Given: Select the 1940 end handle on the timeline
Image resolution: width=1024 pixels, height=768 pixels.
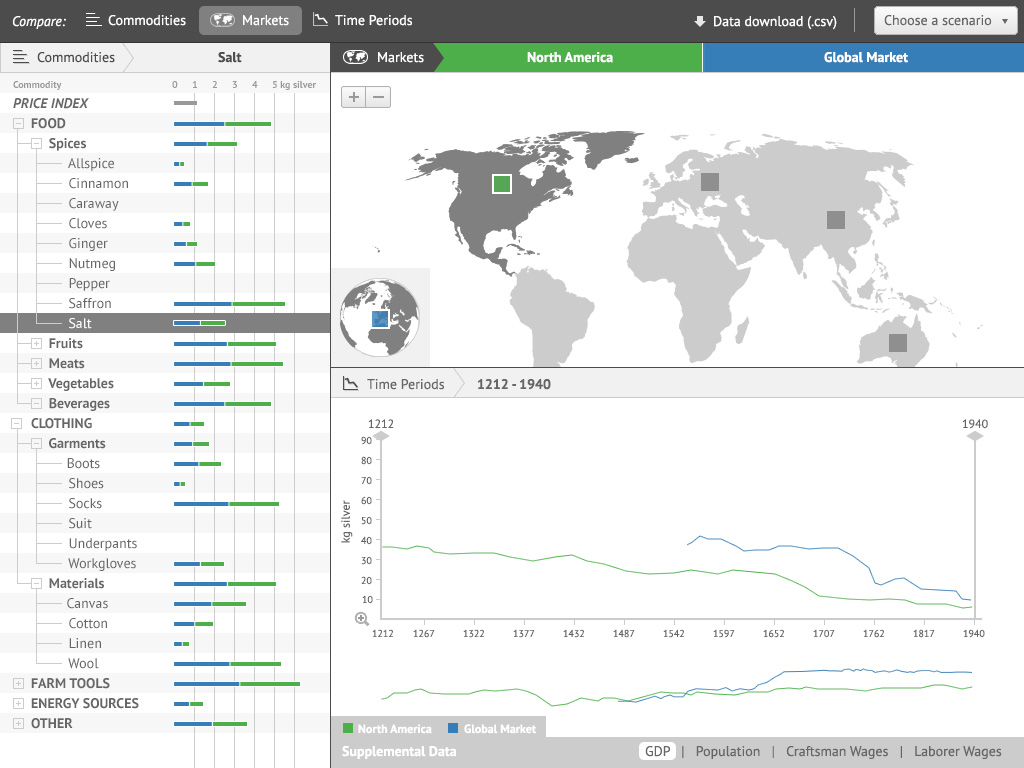Looking at the screenshot, I should tap(973, 436).
